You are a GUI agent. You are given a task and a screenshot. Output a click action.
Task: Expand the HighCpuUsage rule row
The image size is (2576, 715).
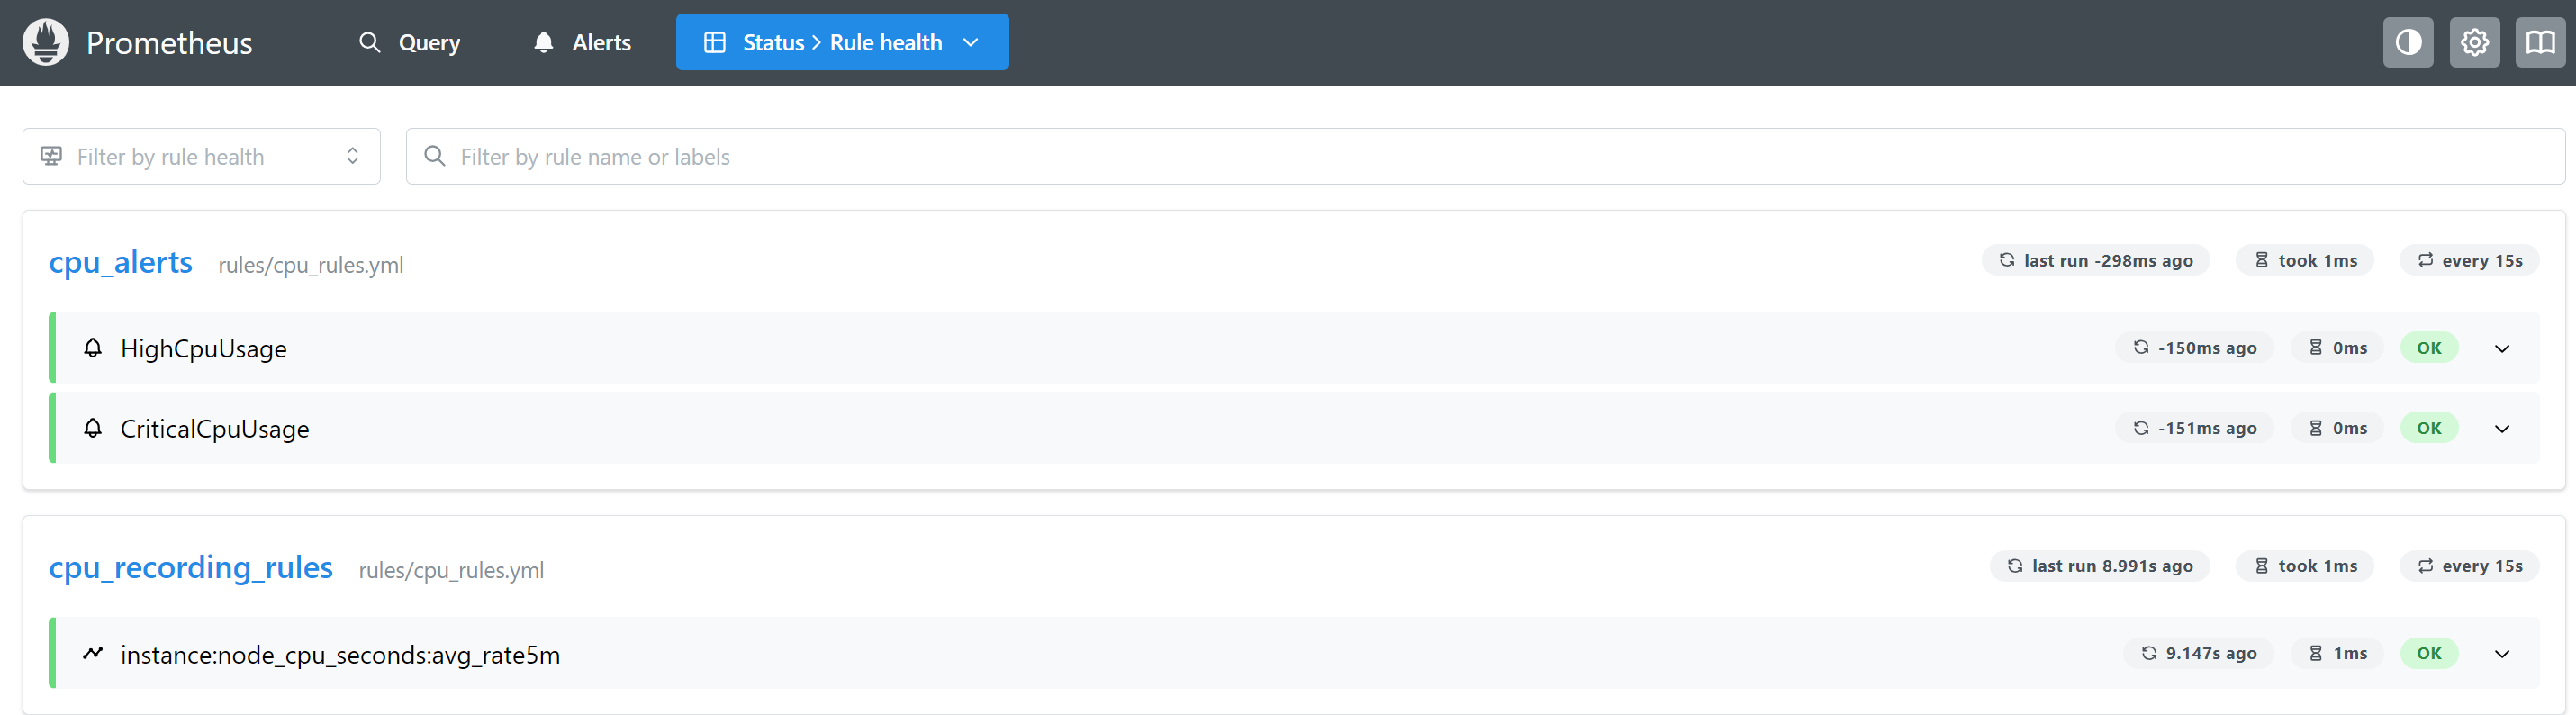coord(2501,348)
